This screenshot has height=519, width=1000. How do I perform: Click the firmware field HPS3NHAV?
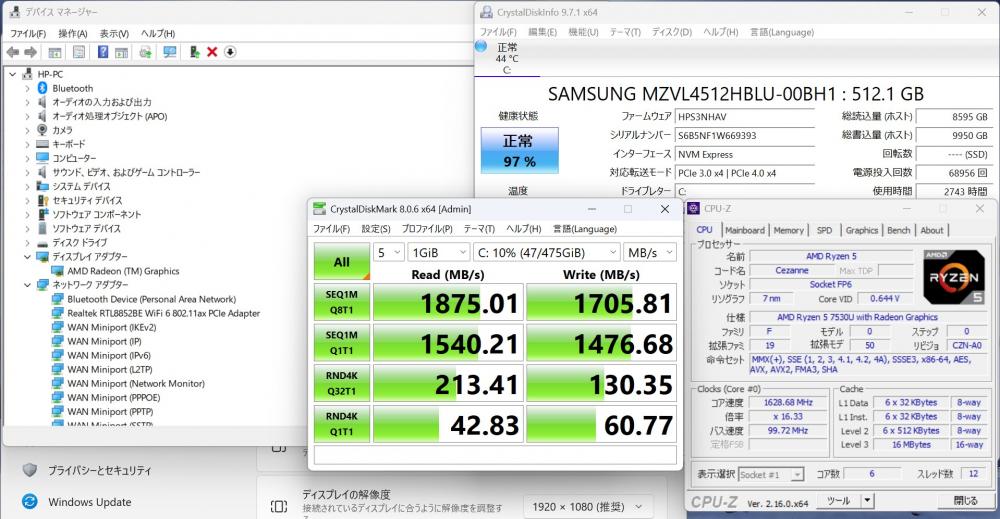point(745,117)
